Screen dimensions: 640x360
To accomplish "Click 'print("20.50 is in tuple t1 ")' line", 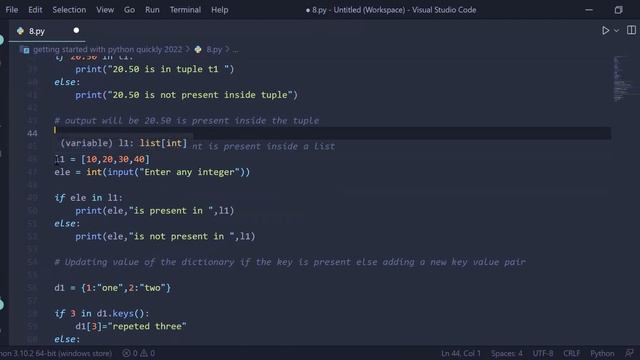I will 154,69.
